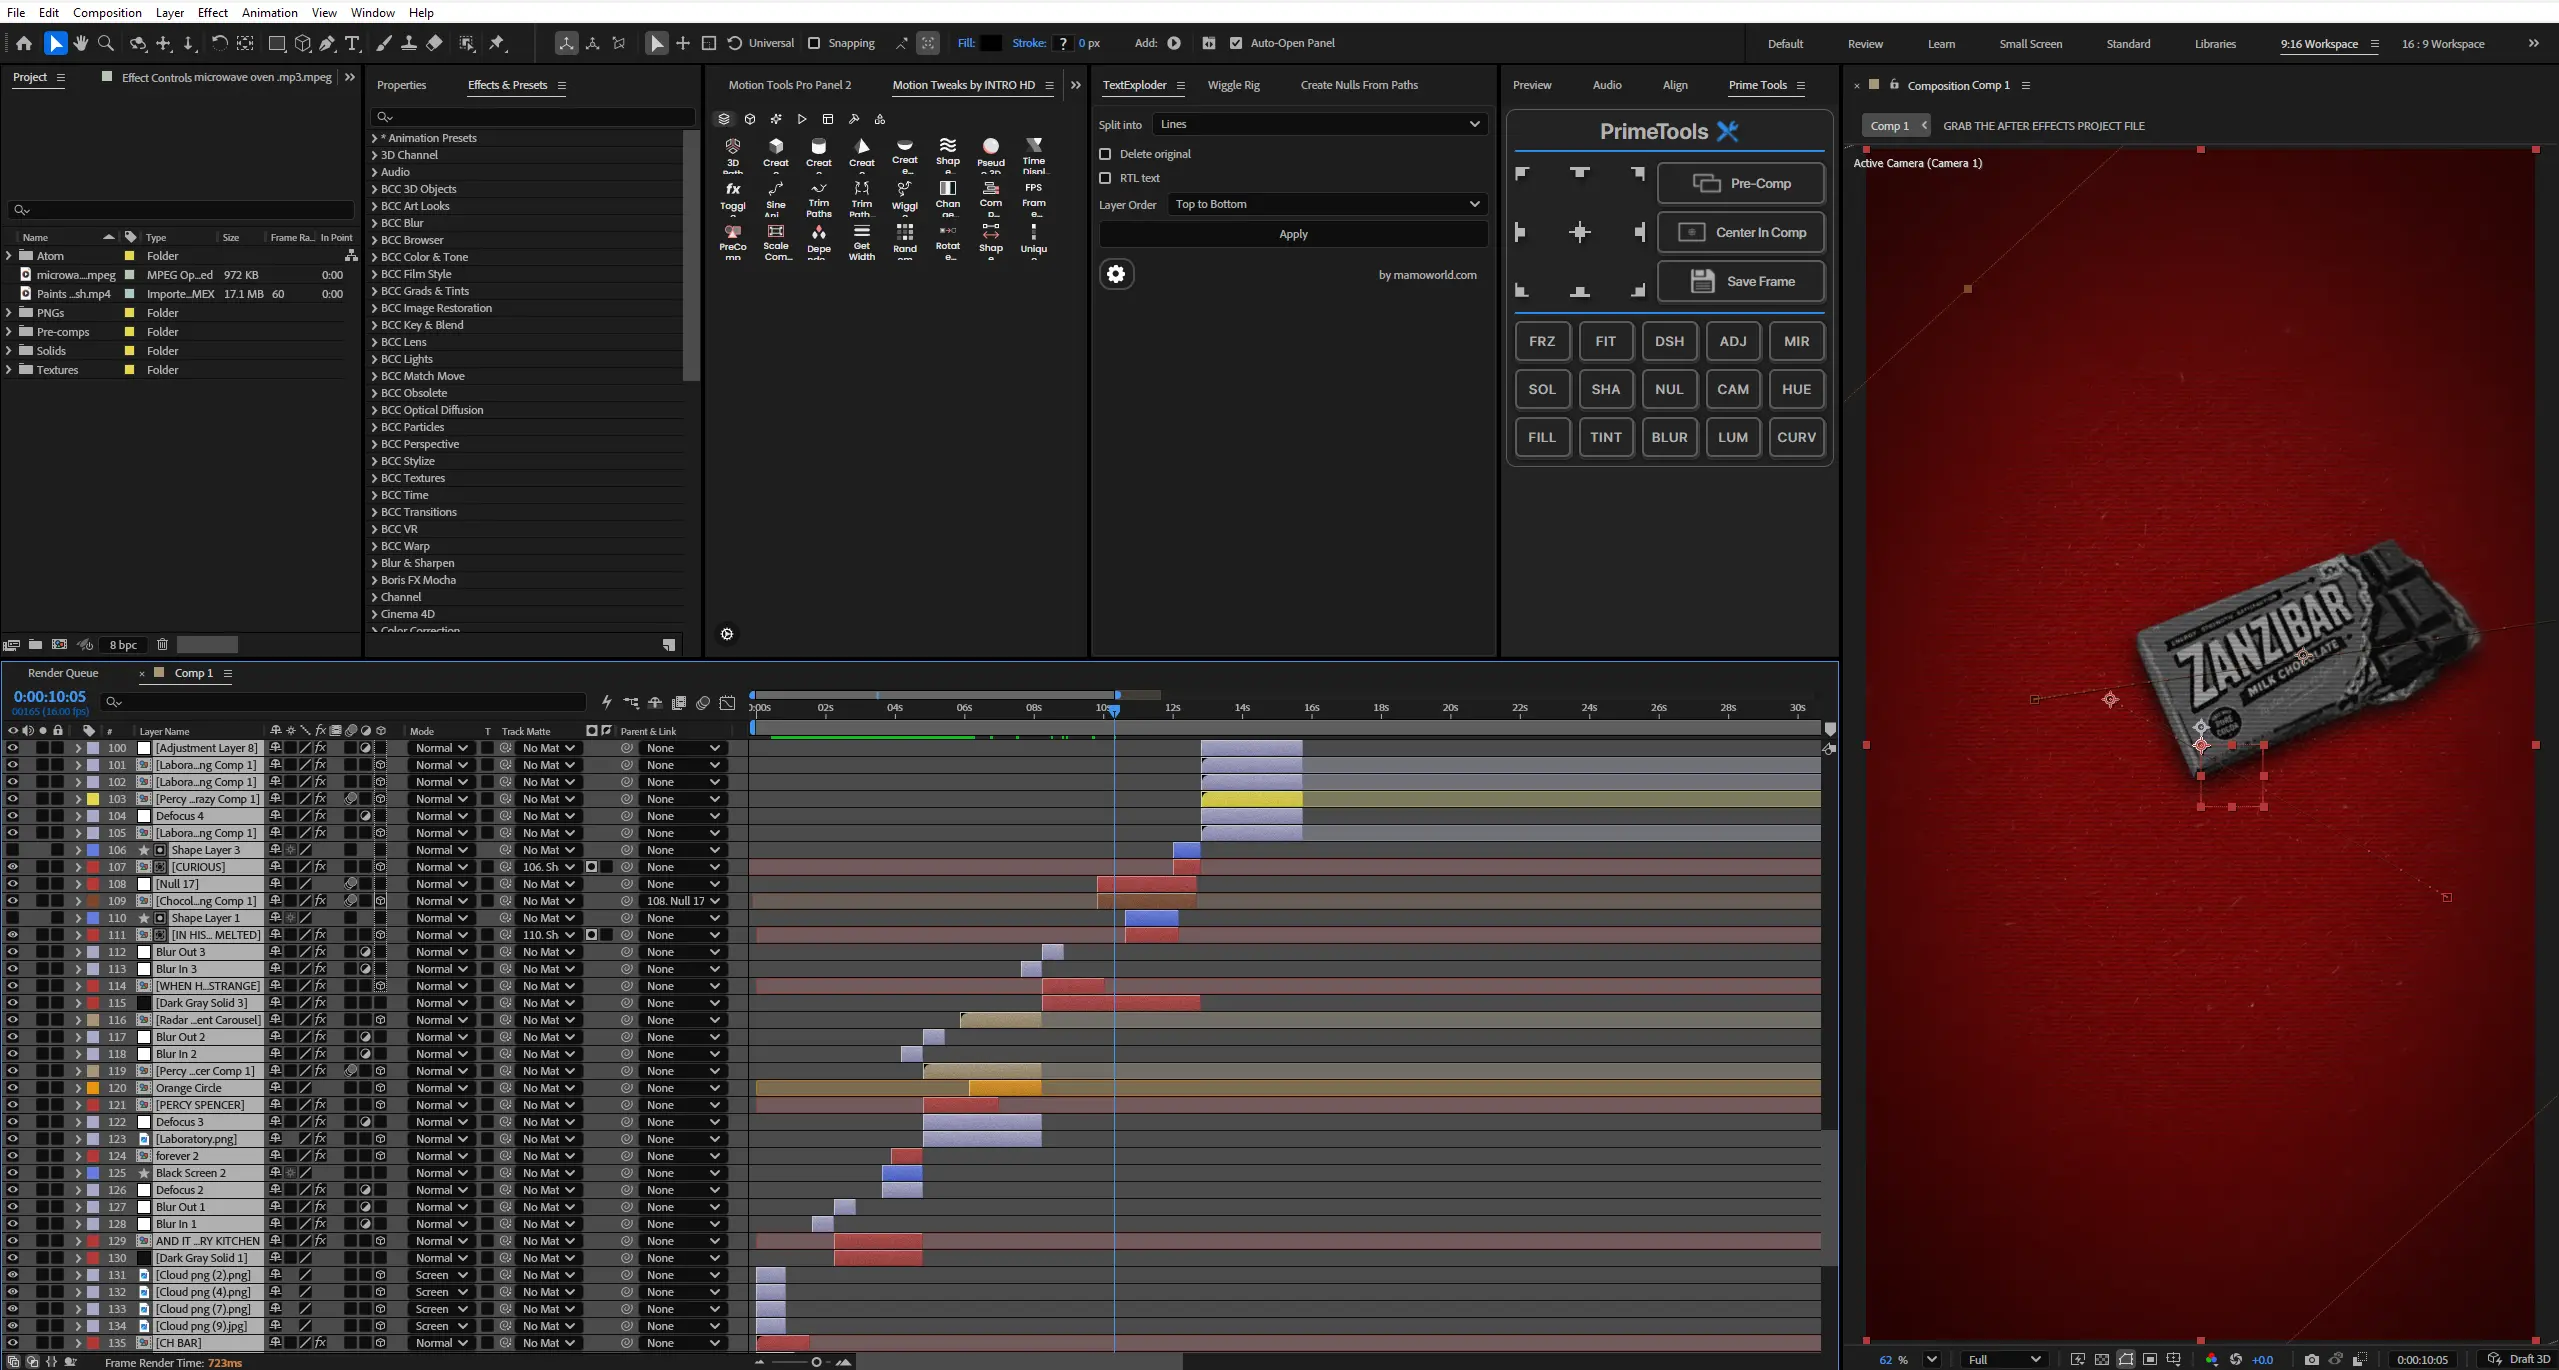Screen dimensions: 2559x1370
Task: Select the Hand tool in toolbar
Action: [x=81, y=43]
